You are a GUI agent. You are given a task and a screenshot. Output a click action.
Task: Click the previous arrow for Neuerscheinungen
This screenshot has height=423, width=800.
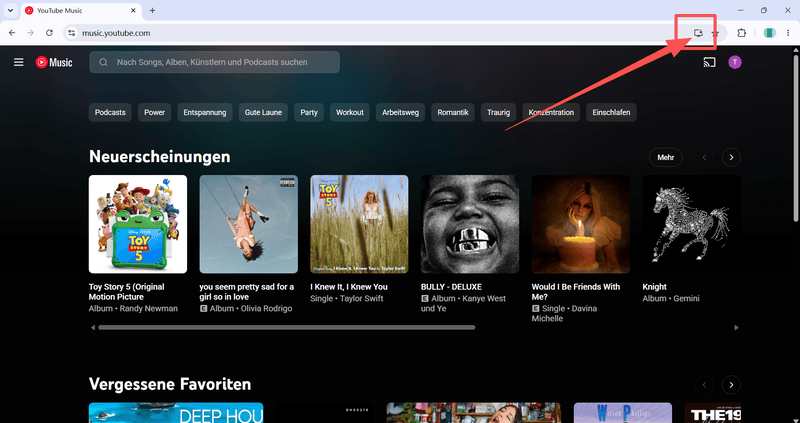[x=705, y=158]
